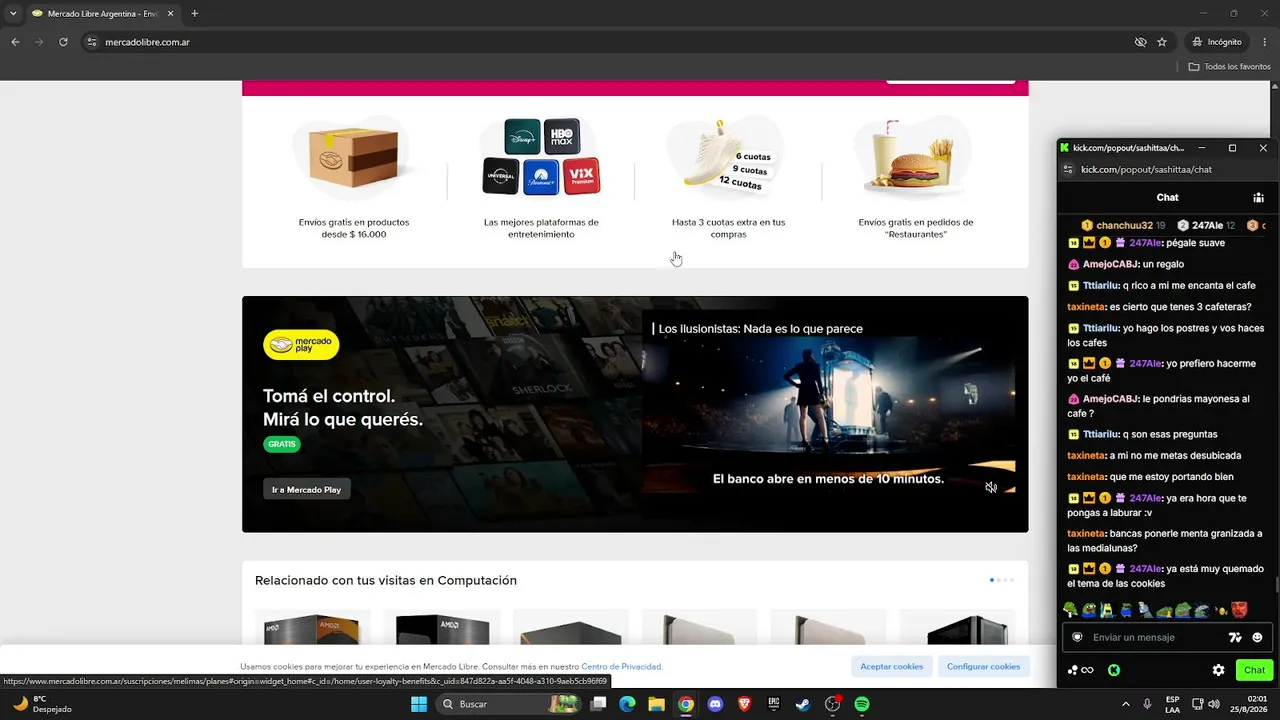Click the Windows taskbar Buscar search box
This screenshot has width=1280, height=720.
click(x=510, y=704)
